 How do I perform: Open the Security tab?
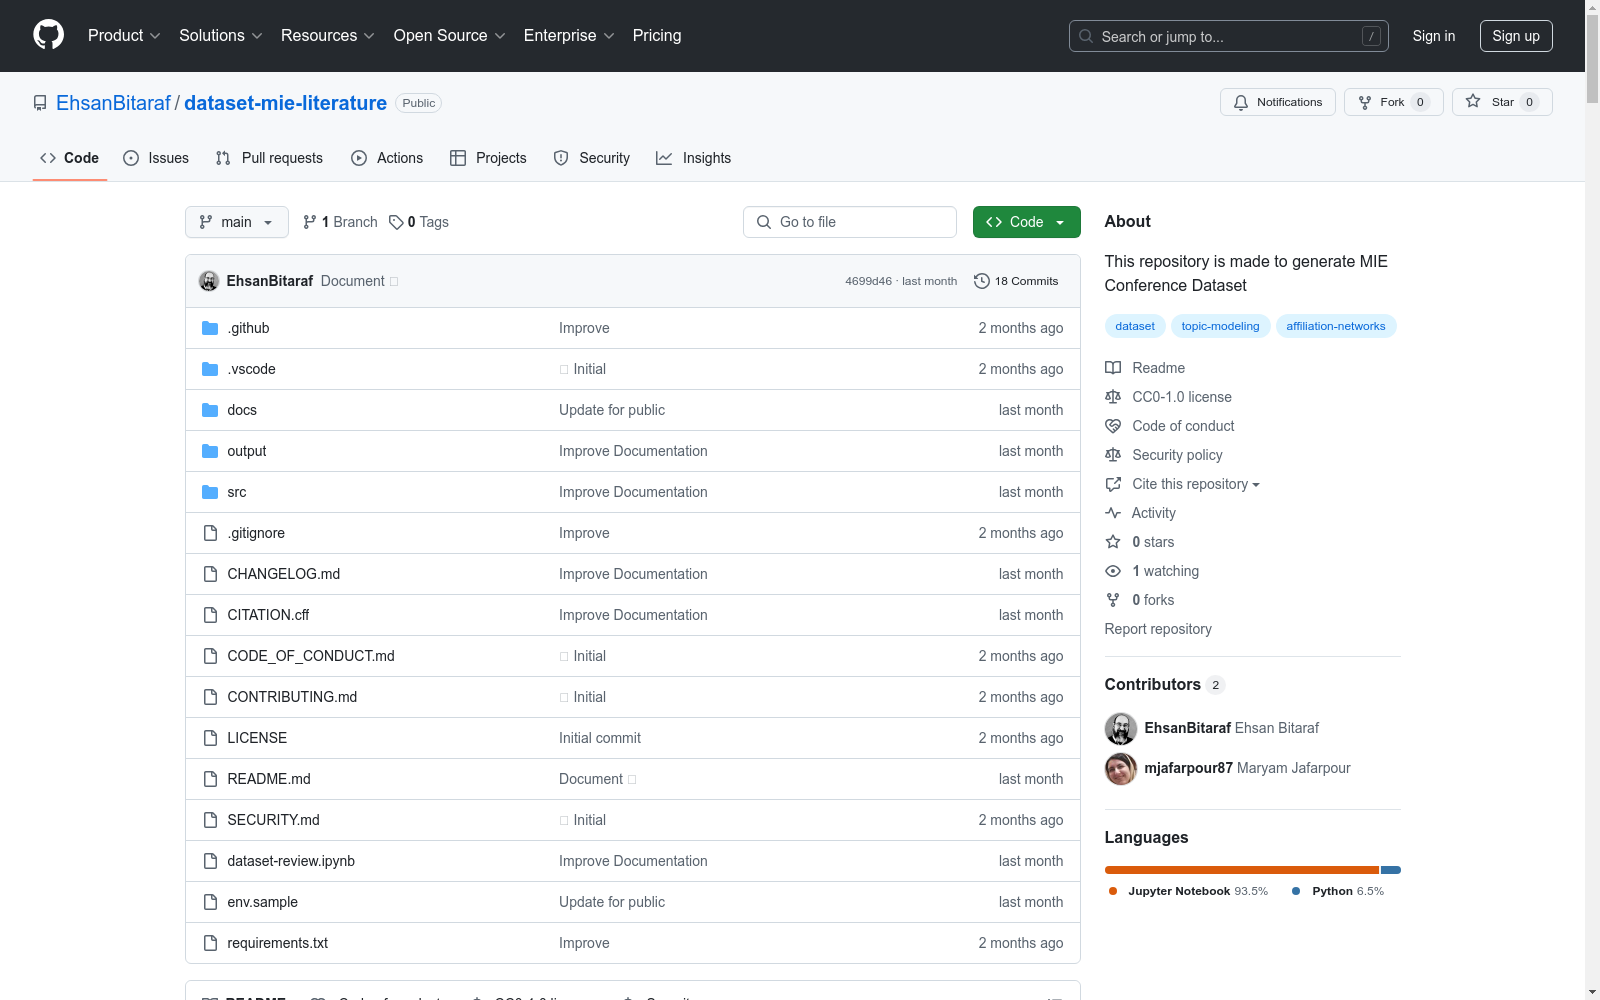[592, 158]
